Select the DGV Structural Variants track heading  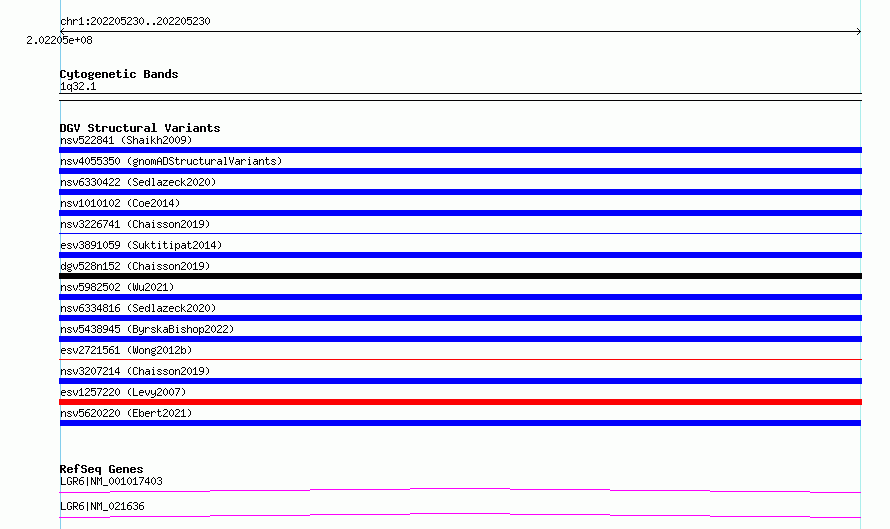click(x=140, y=128)
